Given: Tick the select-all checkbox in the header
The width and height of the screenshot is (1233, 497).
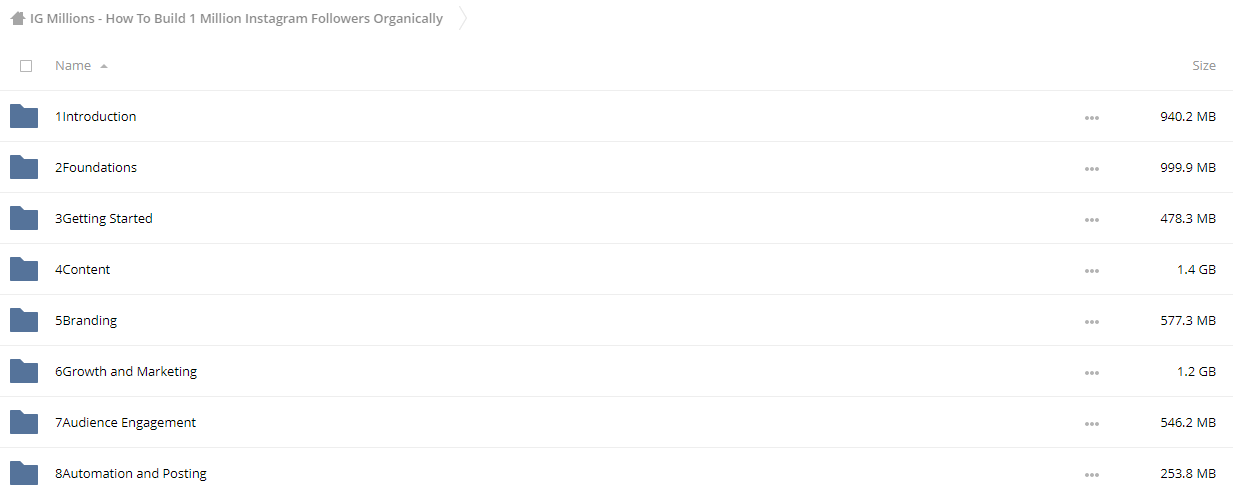Looking at the screenshot, I should 26,66.
